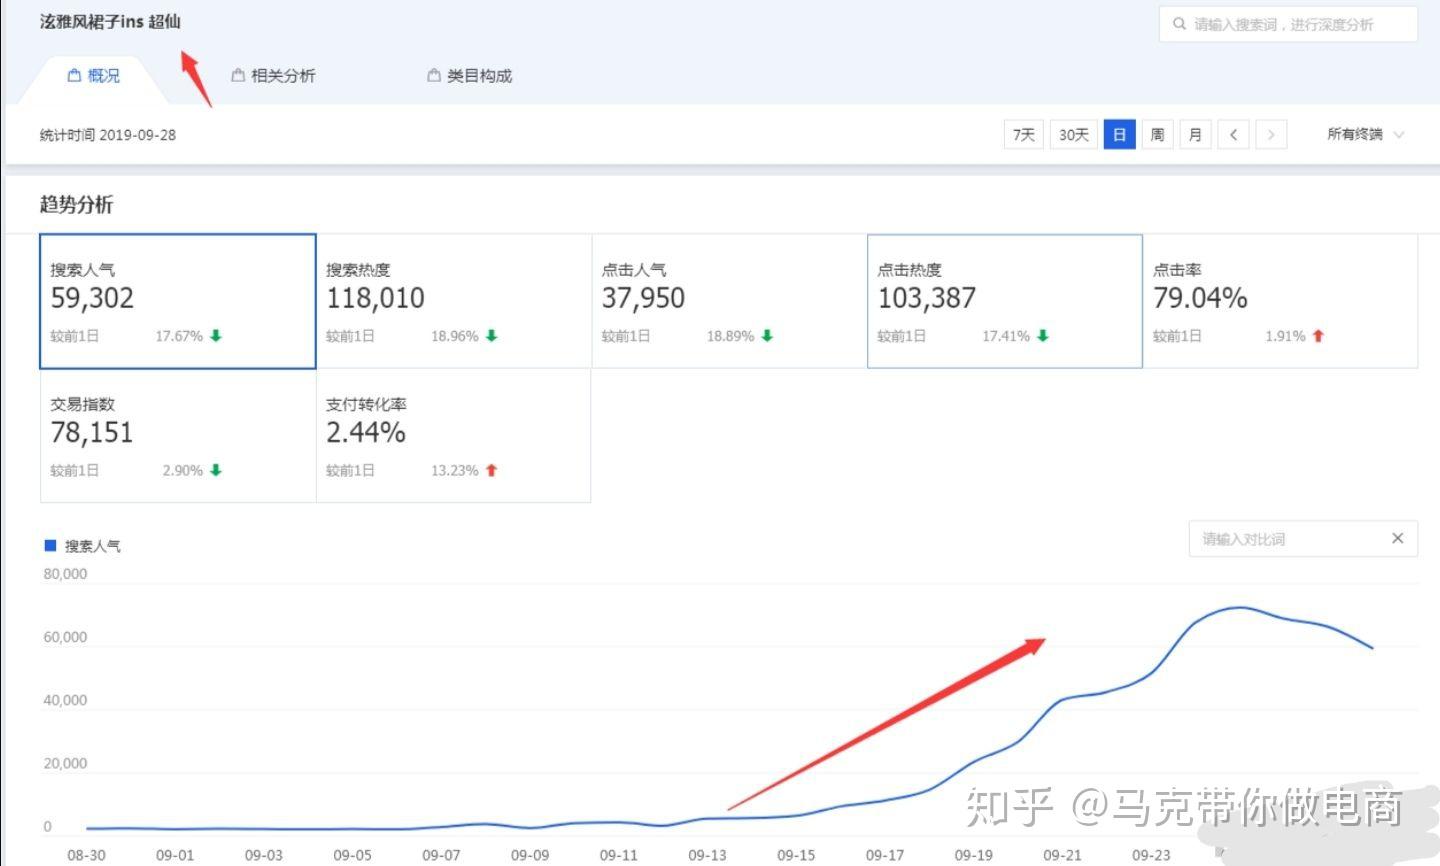Screen dimensions: 1440x866
Task: Click the value 118,010
Action: [x=375, y=298]
